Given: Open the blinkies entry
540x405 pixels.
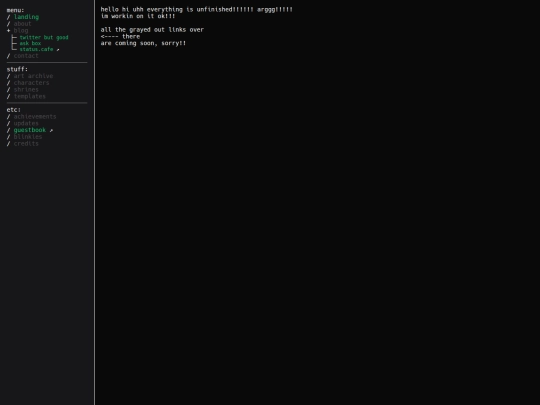Looking at the screenshot, I should click(x=28, y=137).
